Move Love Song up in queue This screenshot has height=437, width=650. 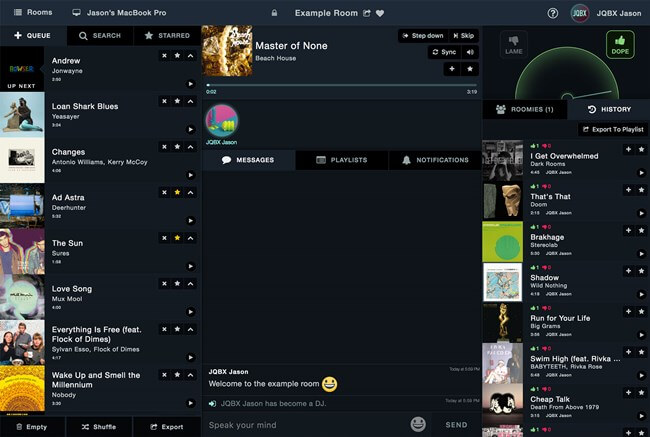(x=190, y=284)
